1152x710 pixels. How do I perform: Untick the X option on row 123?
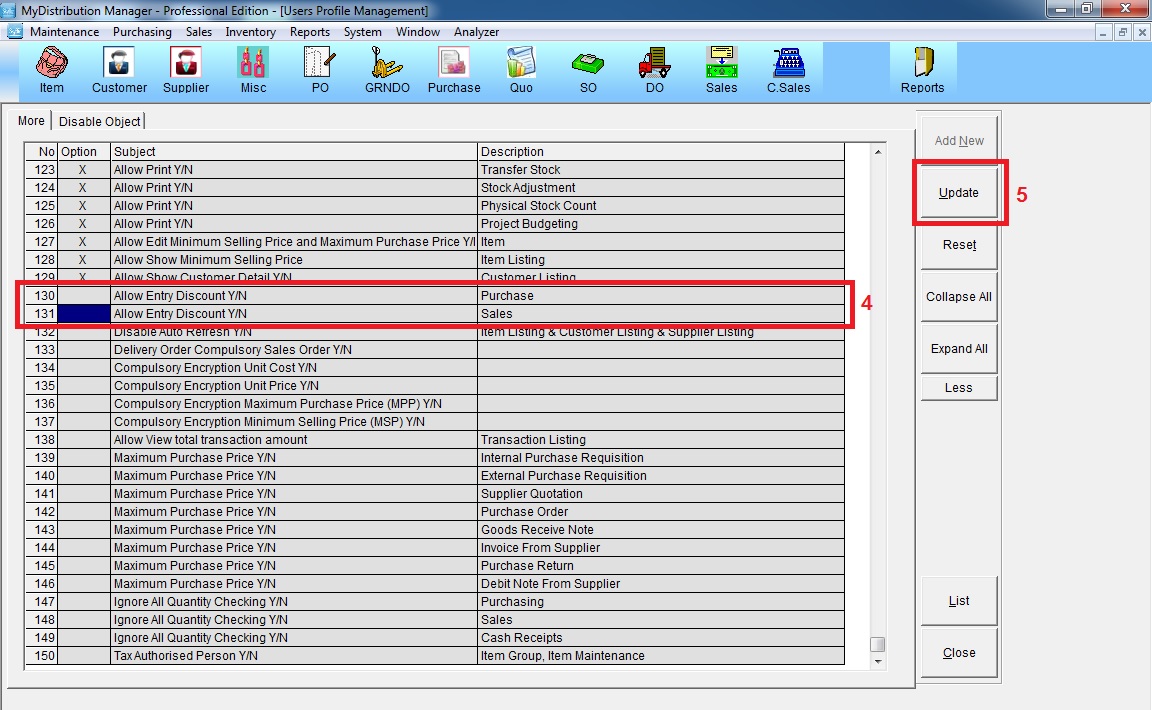click(x=83, y=170)
